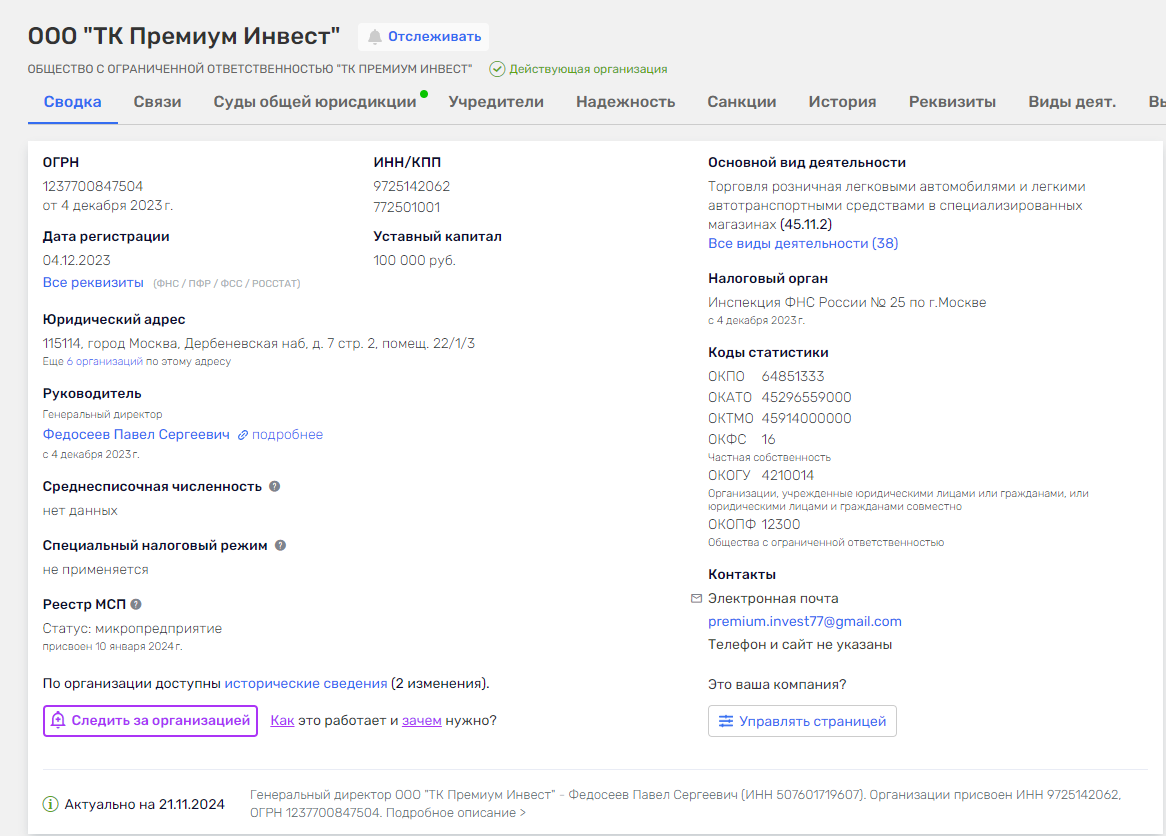This screenshot has width=1166, height=836.
Task: Click the подробнее link
Action: point(287,434)
